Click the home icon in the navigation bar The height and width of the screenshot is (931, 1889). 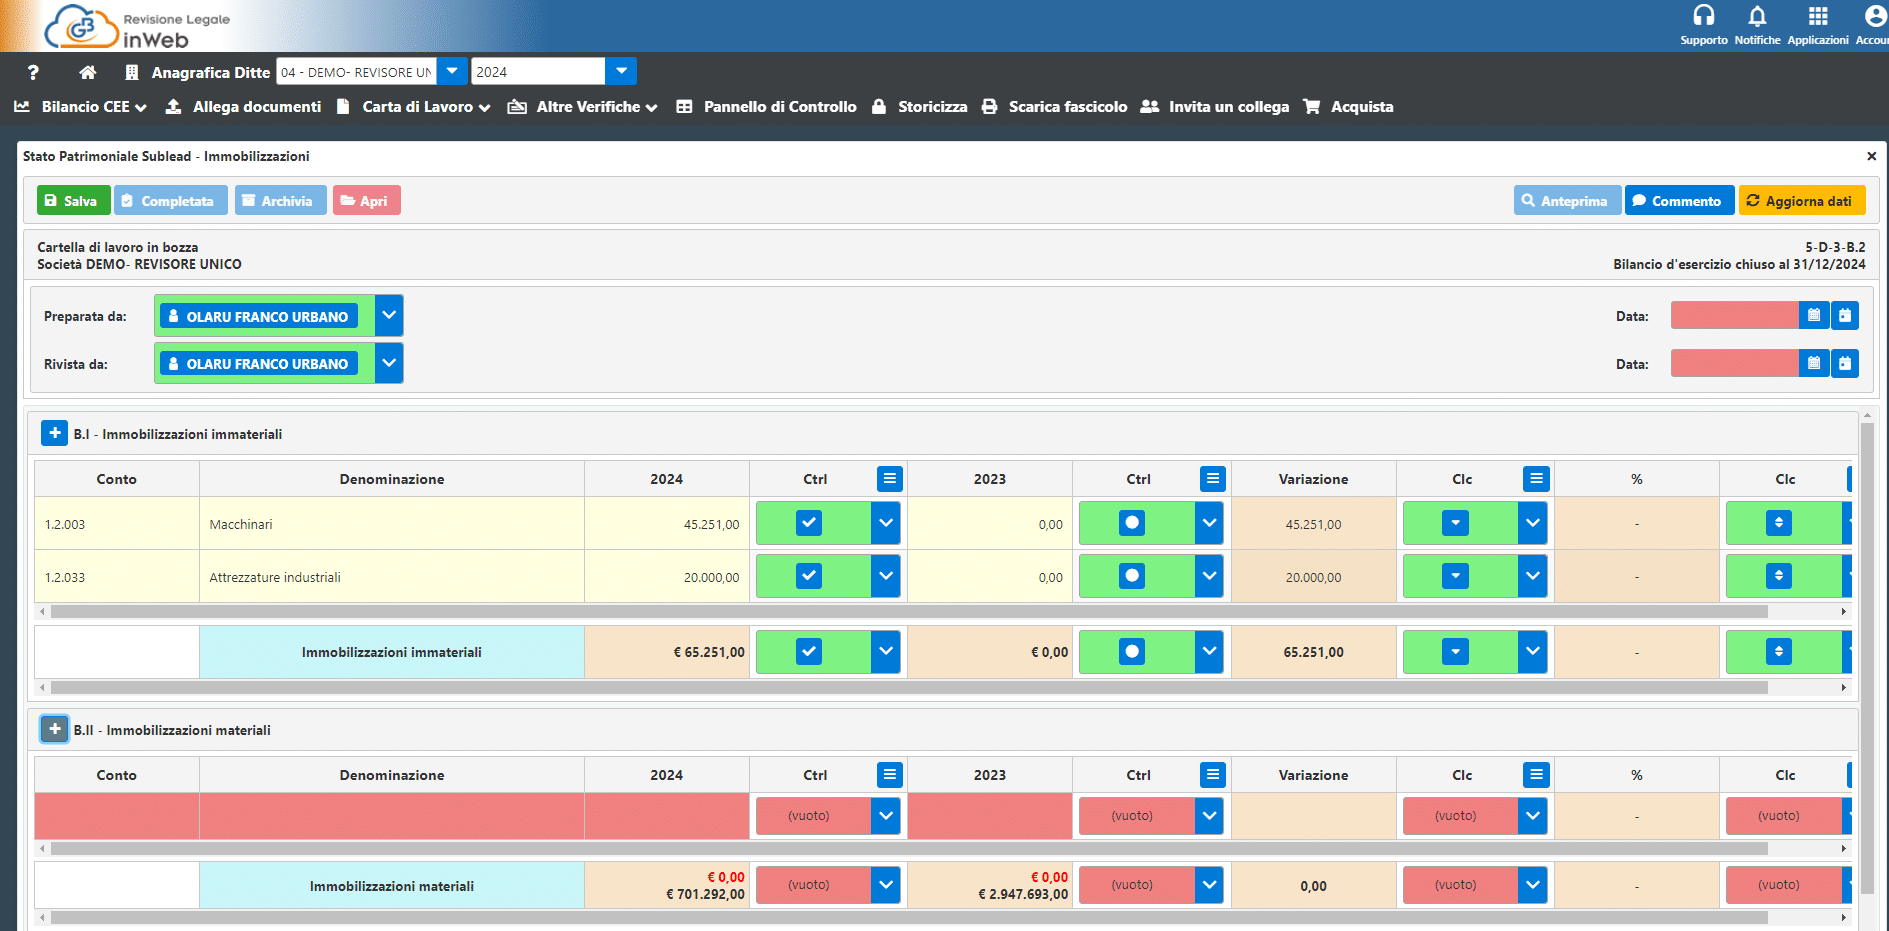tap(88, 72)
